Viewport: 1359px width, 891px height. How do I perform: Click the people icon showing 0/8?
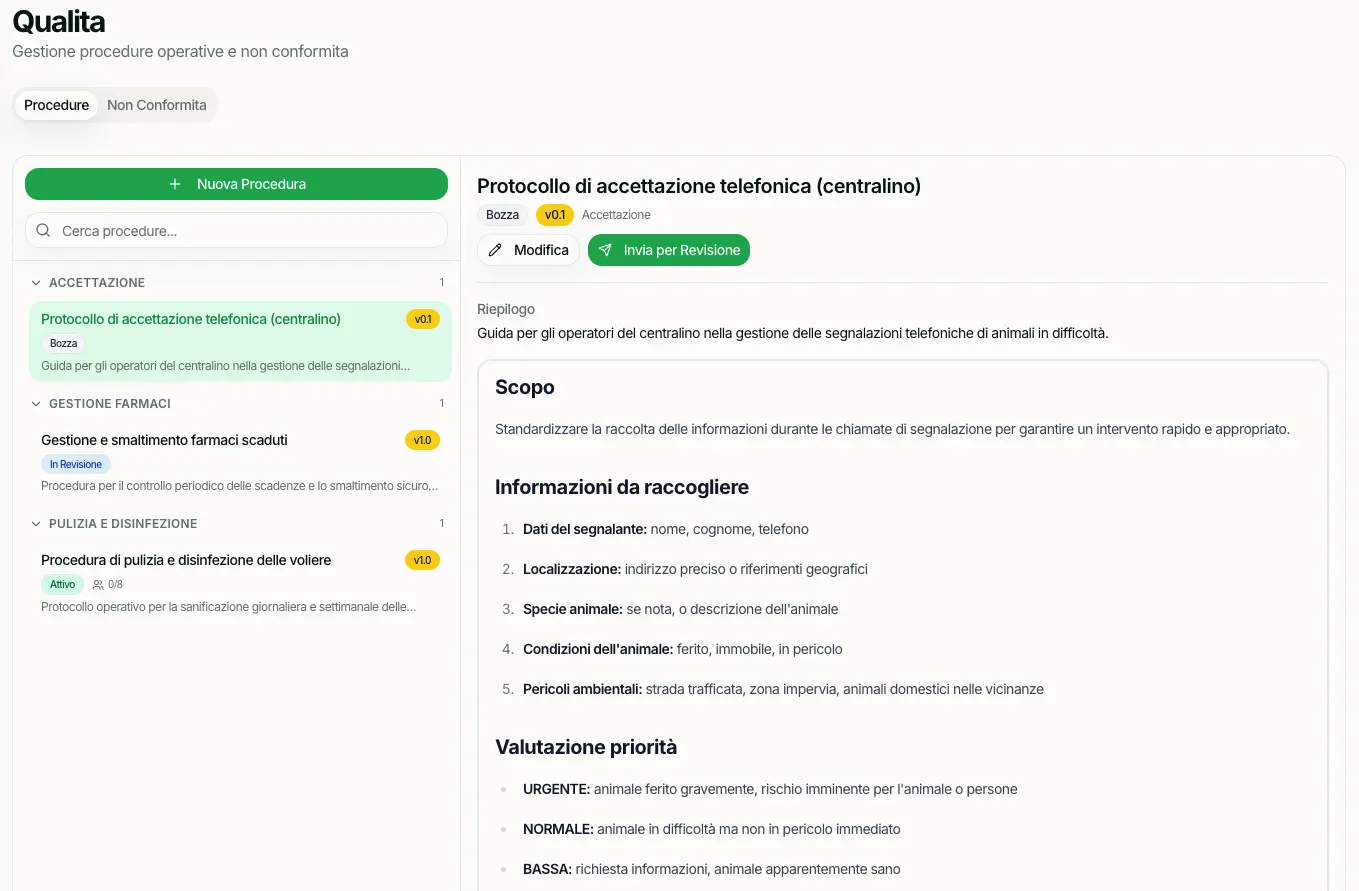pos(98,584)
